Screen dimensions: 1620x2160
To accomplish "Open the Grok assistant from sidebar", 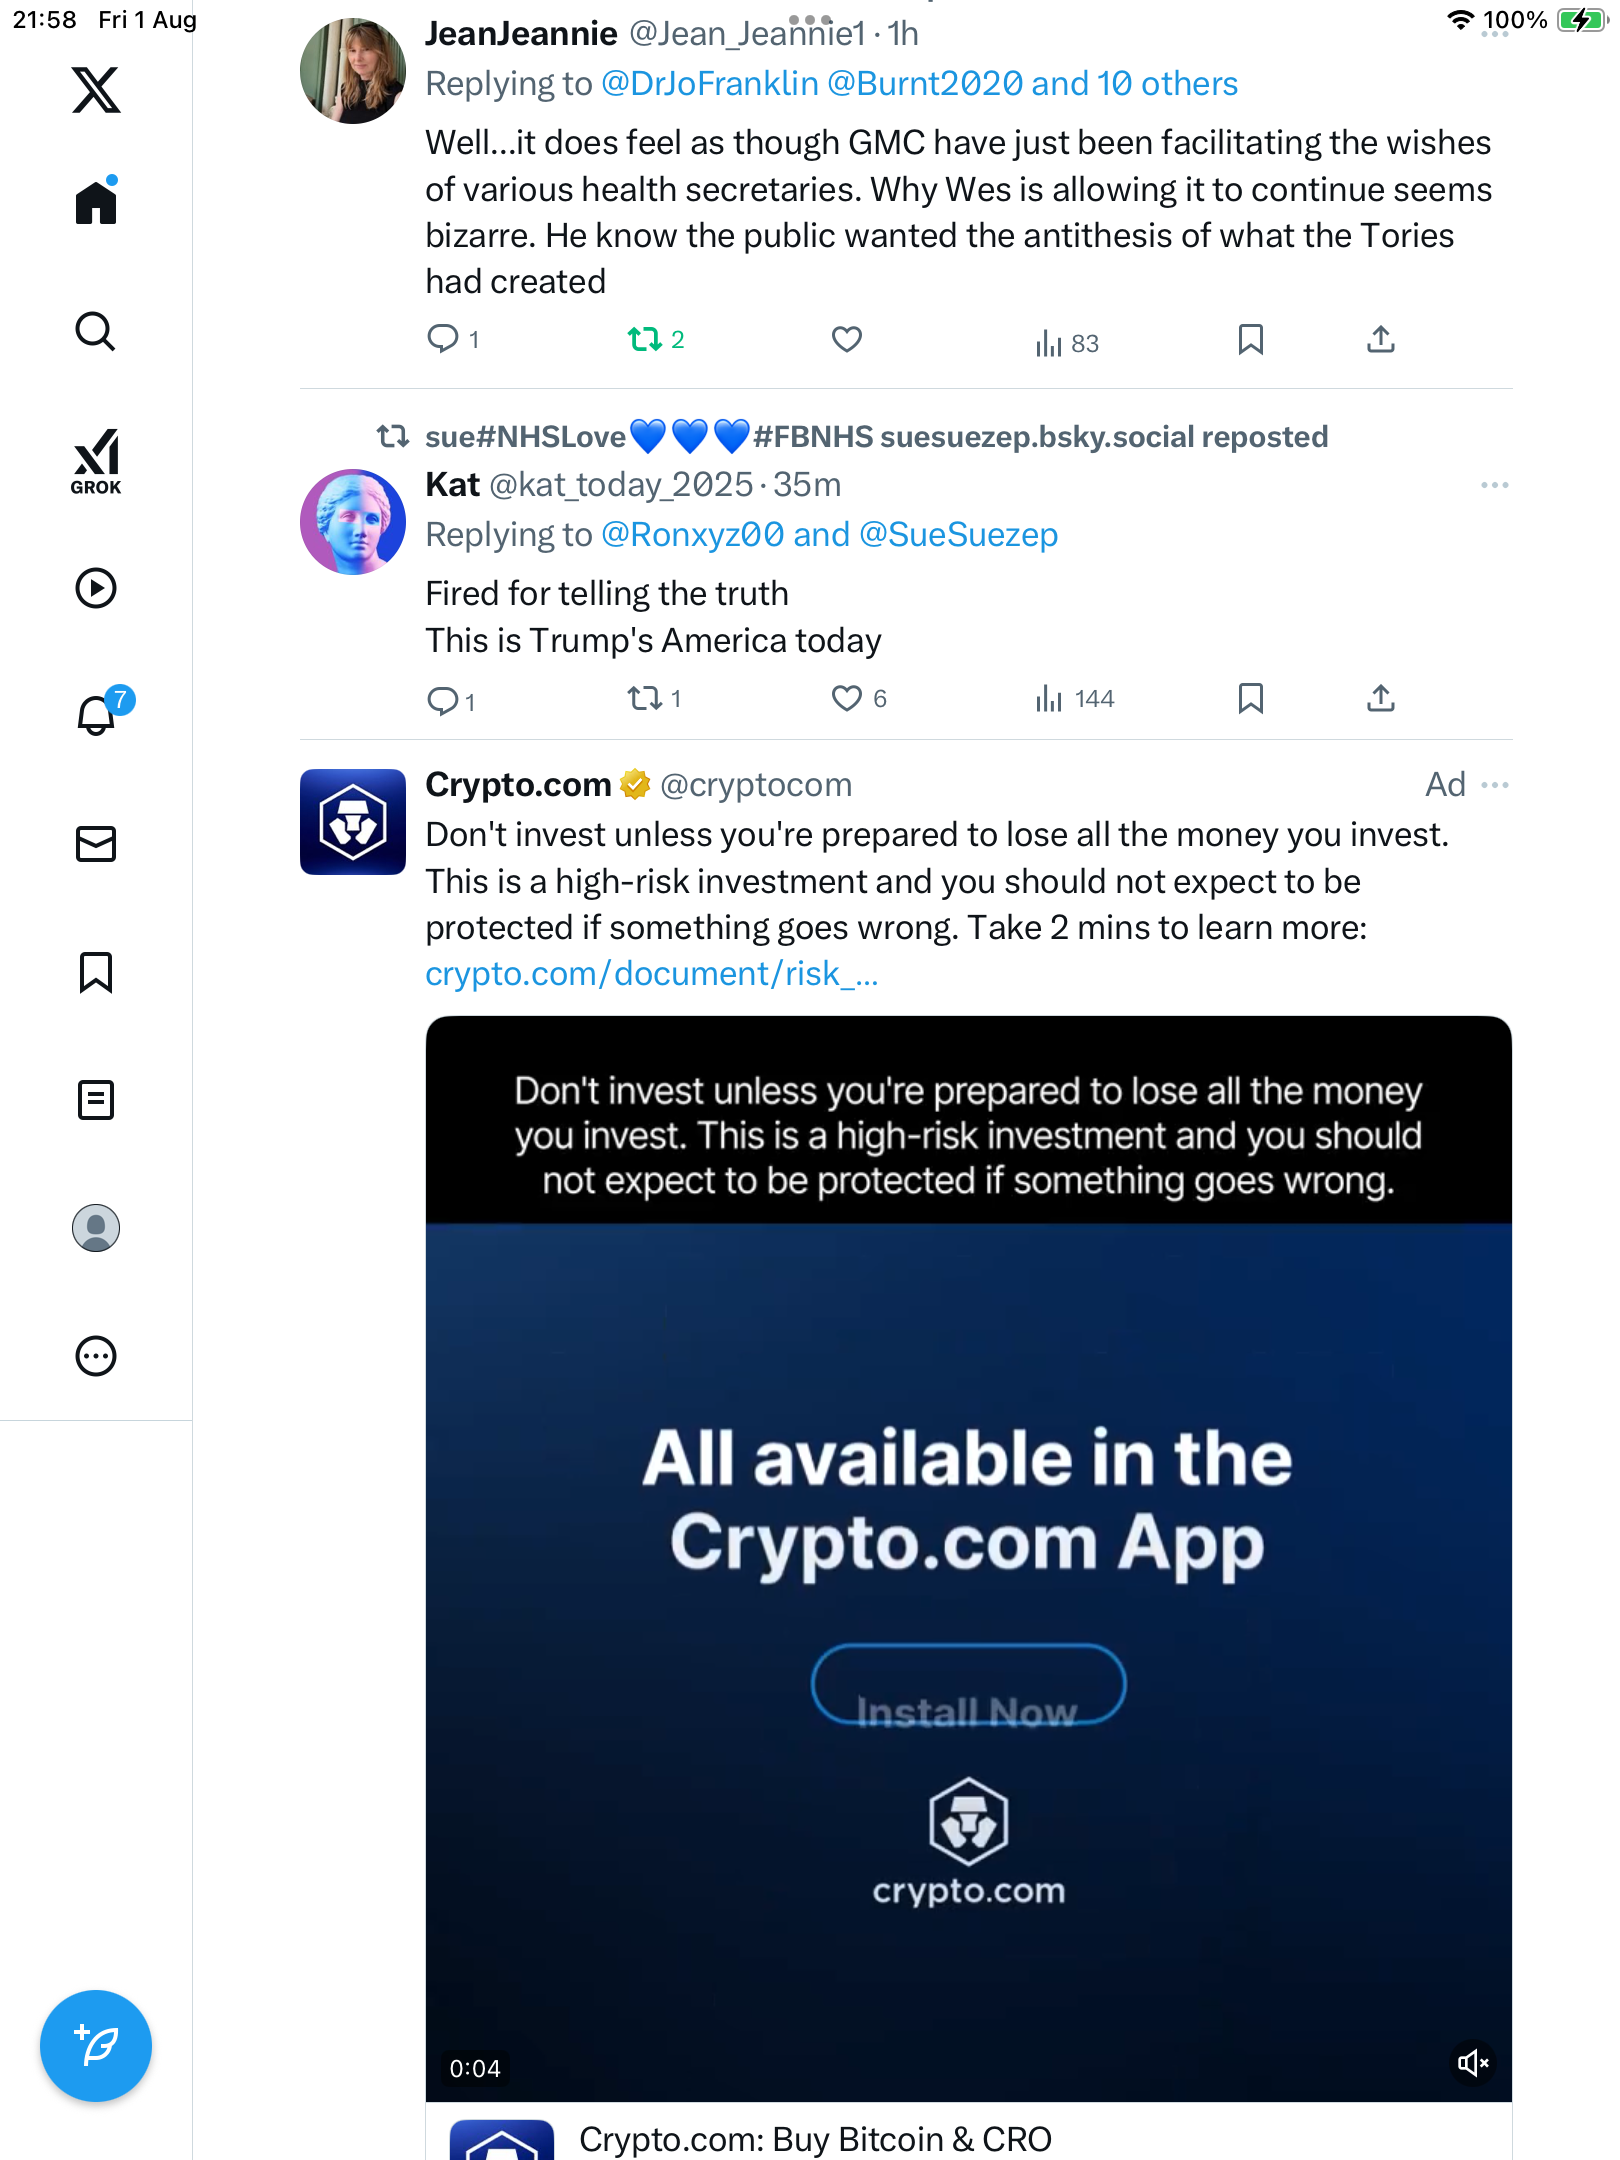I will click(x=96, y=461).
